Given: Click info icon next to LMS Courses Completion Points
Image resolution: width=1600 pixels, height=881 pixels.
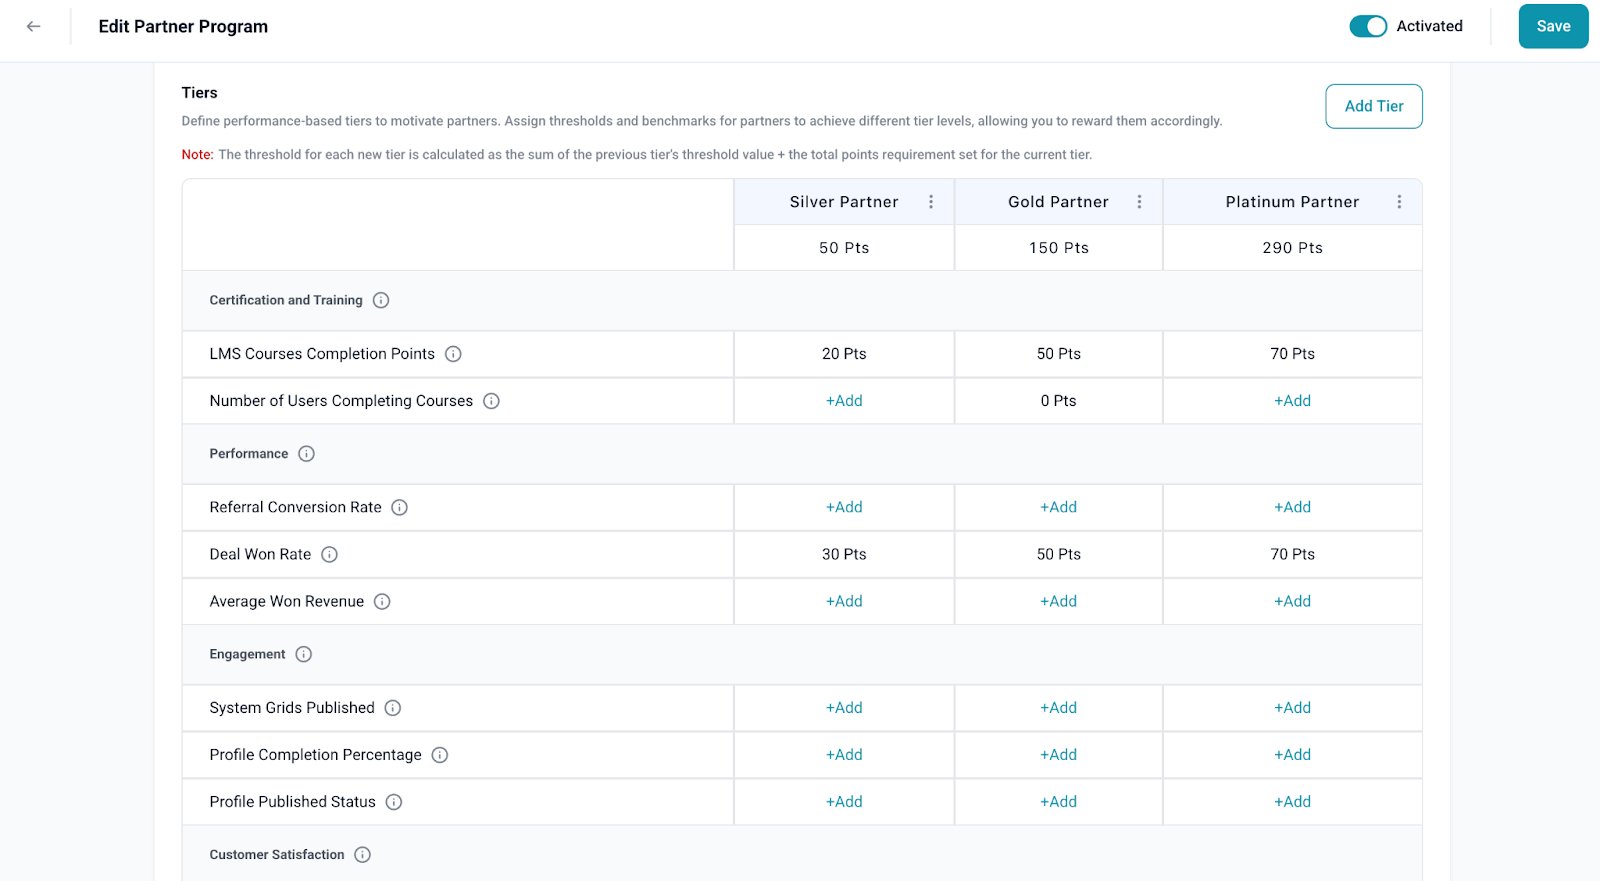Looking at the screenshot, I should [x=453, y=354].
